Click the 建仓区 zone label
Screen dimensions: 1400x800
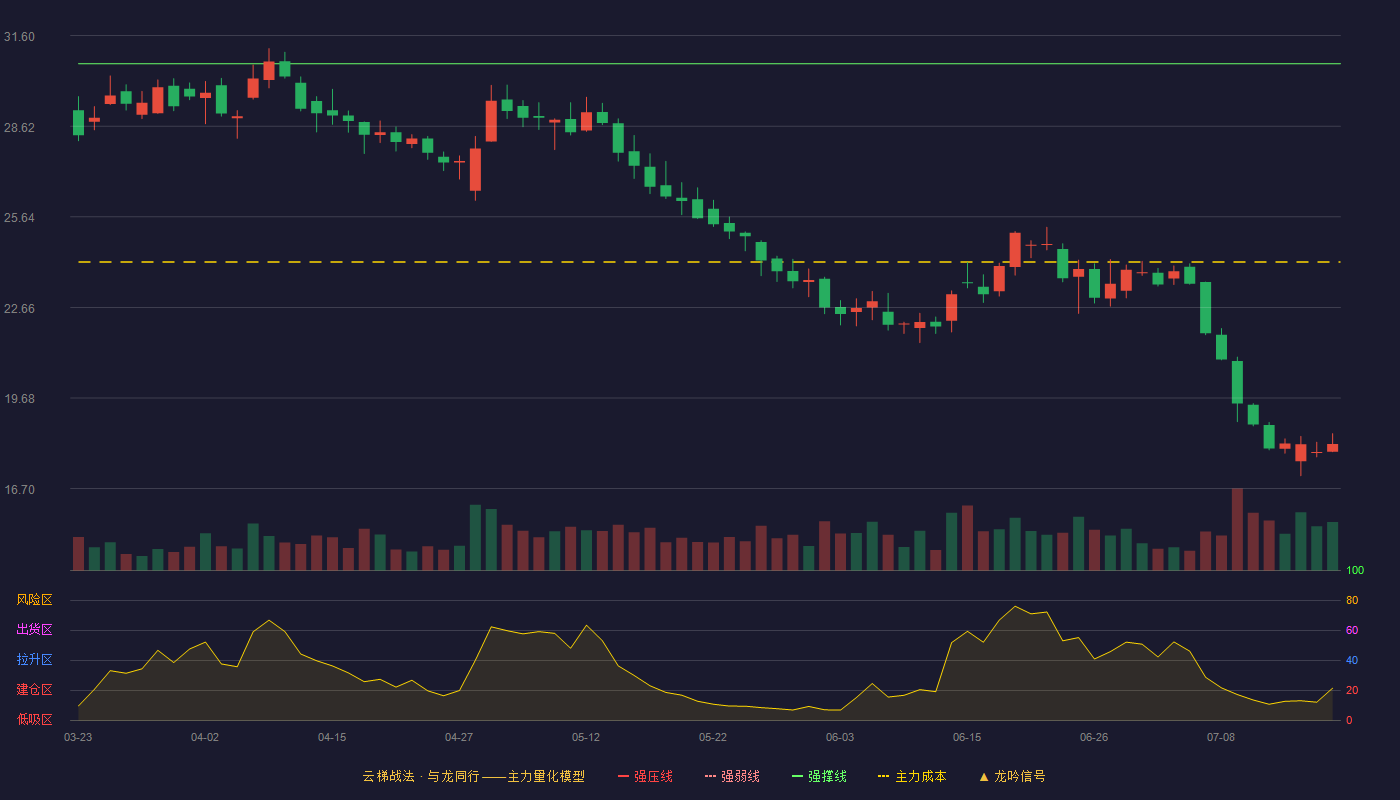35,690
